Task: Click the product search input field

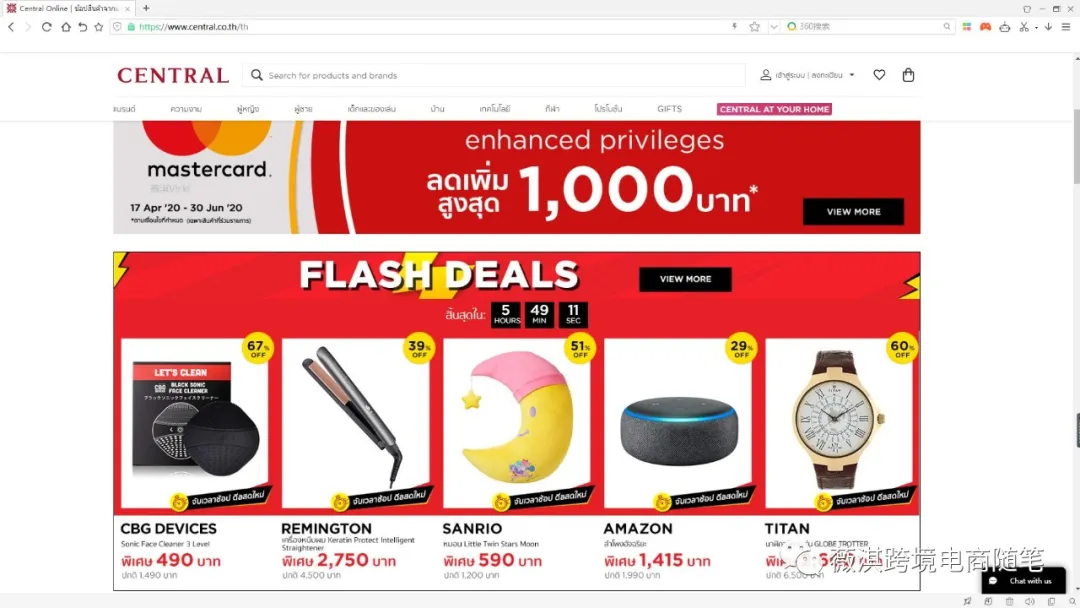Action: coord(493,75)
